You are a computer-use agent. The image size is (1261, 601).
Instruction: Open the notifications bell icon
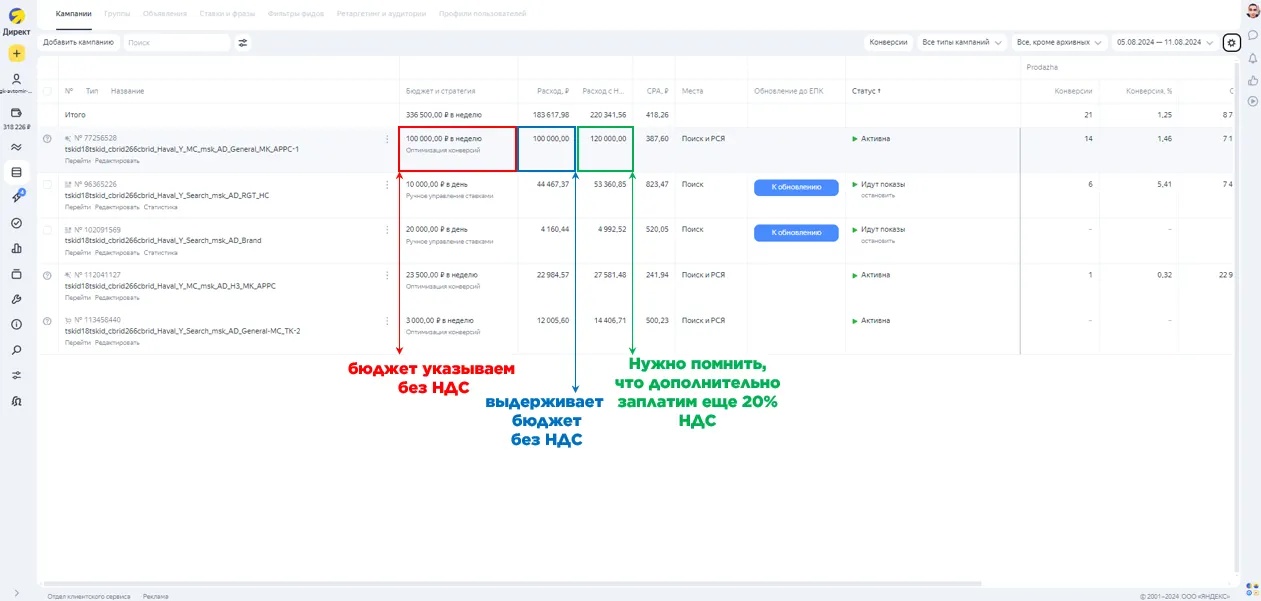coord(1252,57)
